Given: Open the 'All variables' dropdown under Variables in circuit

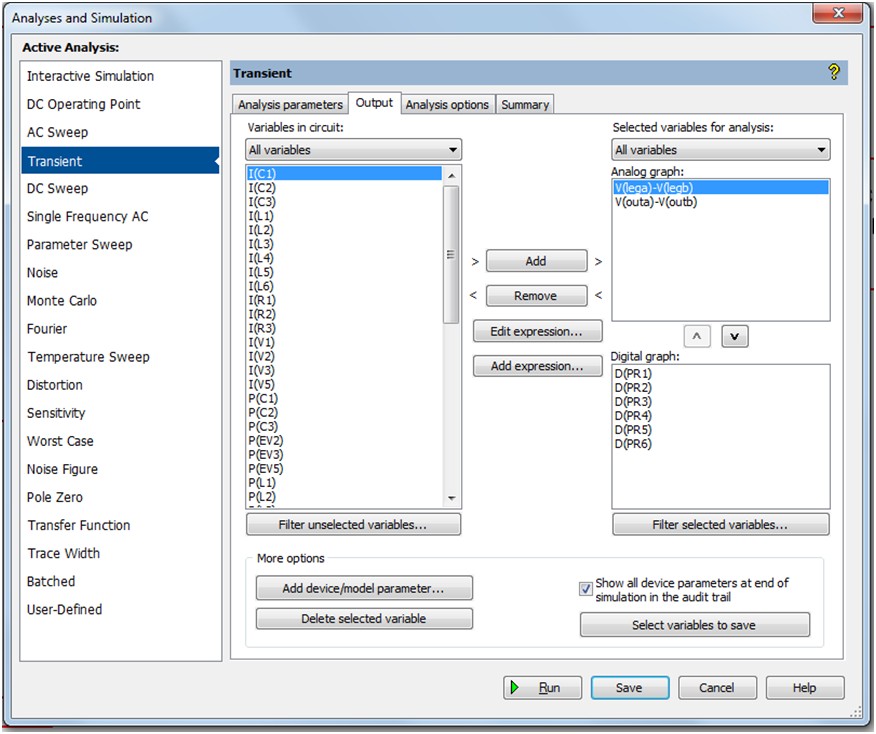Looking at the screenshot, I should coord(455,148).
